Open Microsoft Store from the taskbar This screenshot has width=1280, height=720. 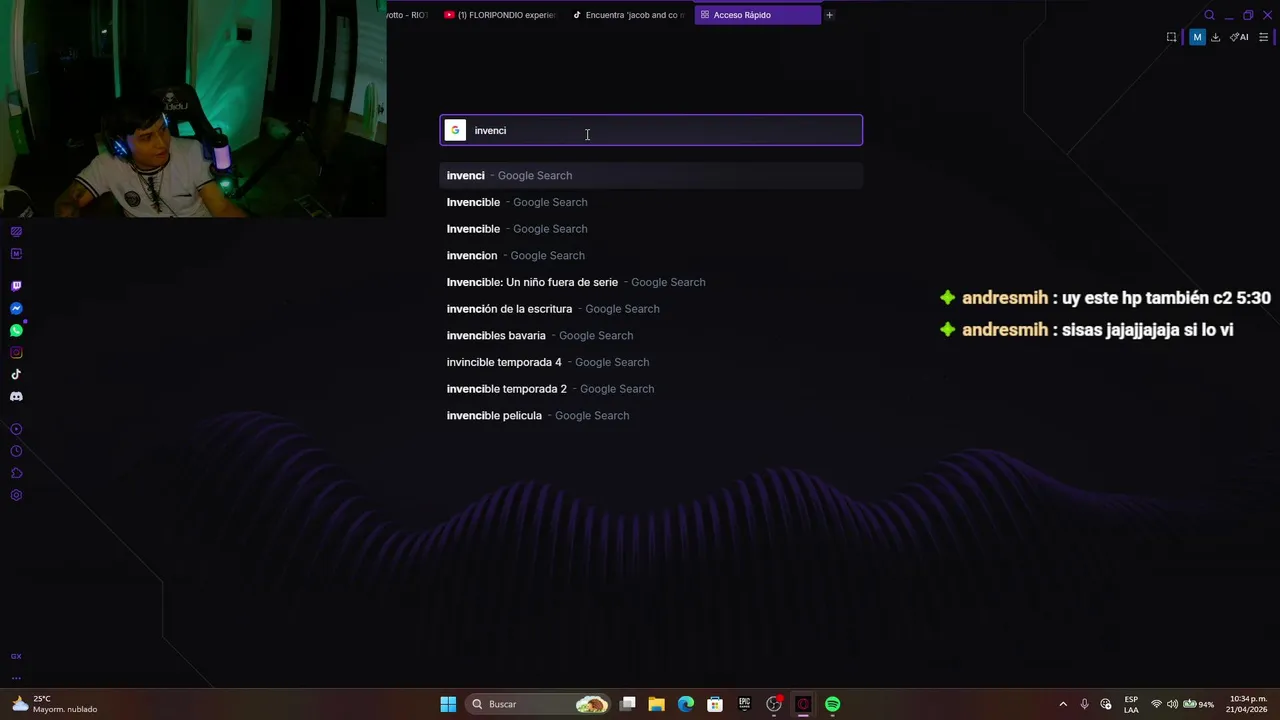pos(715,704)
